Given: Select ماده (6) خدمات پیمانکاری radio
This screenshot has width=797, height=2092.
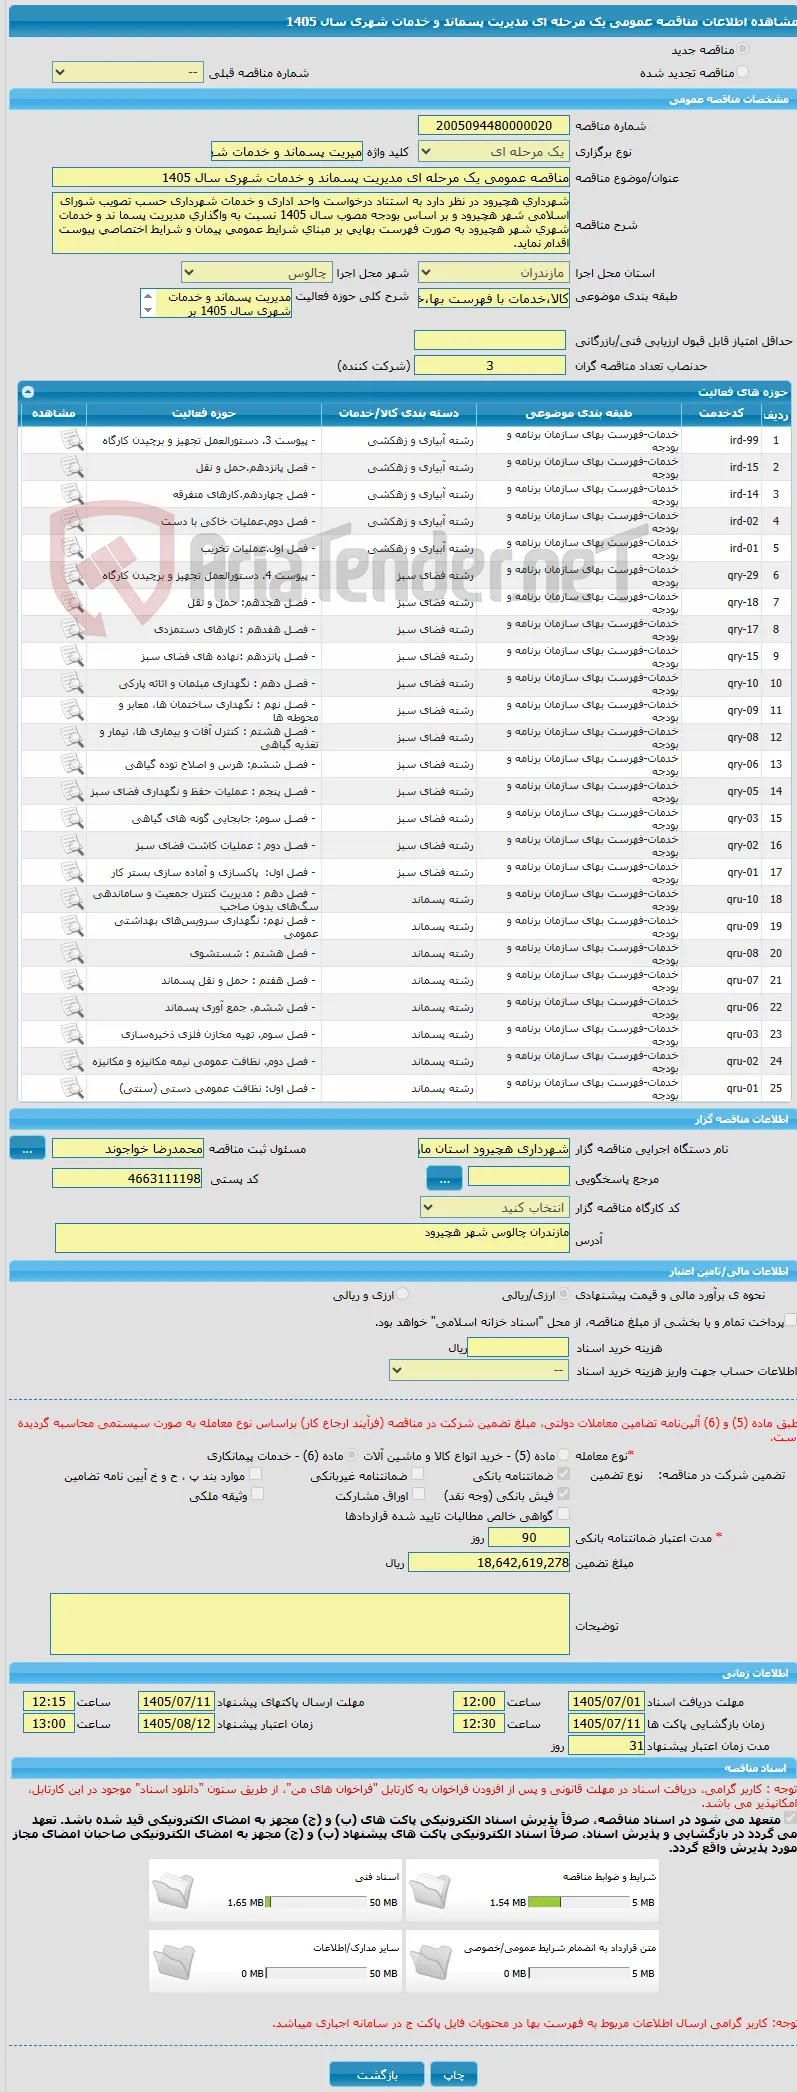Looking at the screenshot, I should tap(353, 1455).
